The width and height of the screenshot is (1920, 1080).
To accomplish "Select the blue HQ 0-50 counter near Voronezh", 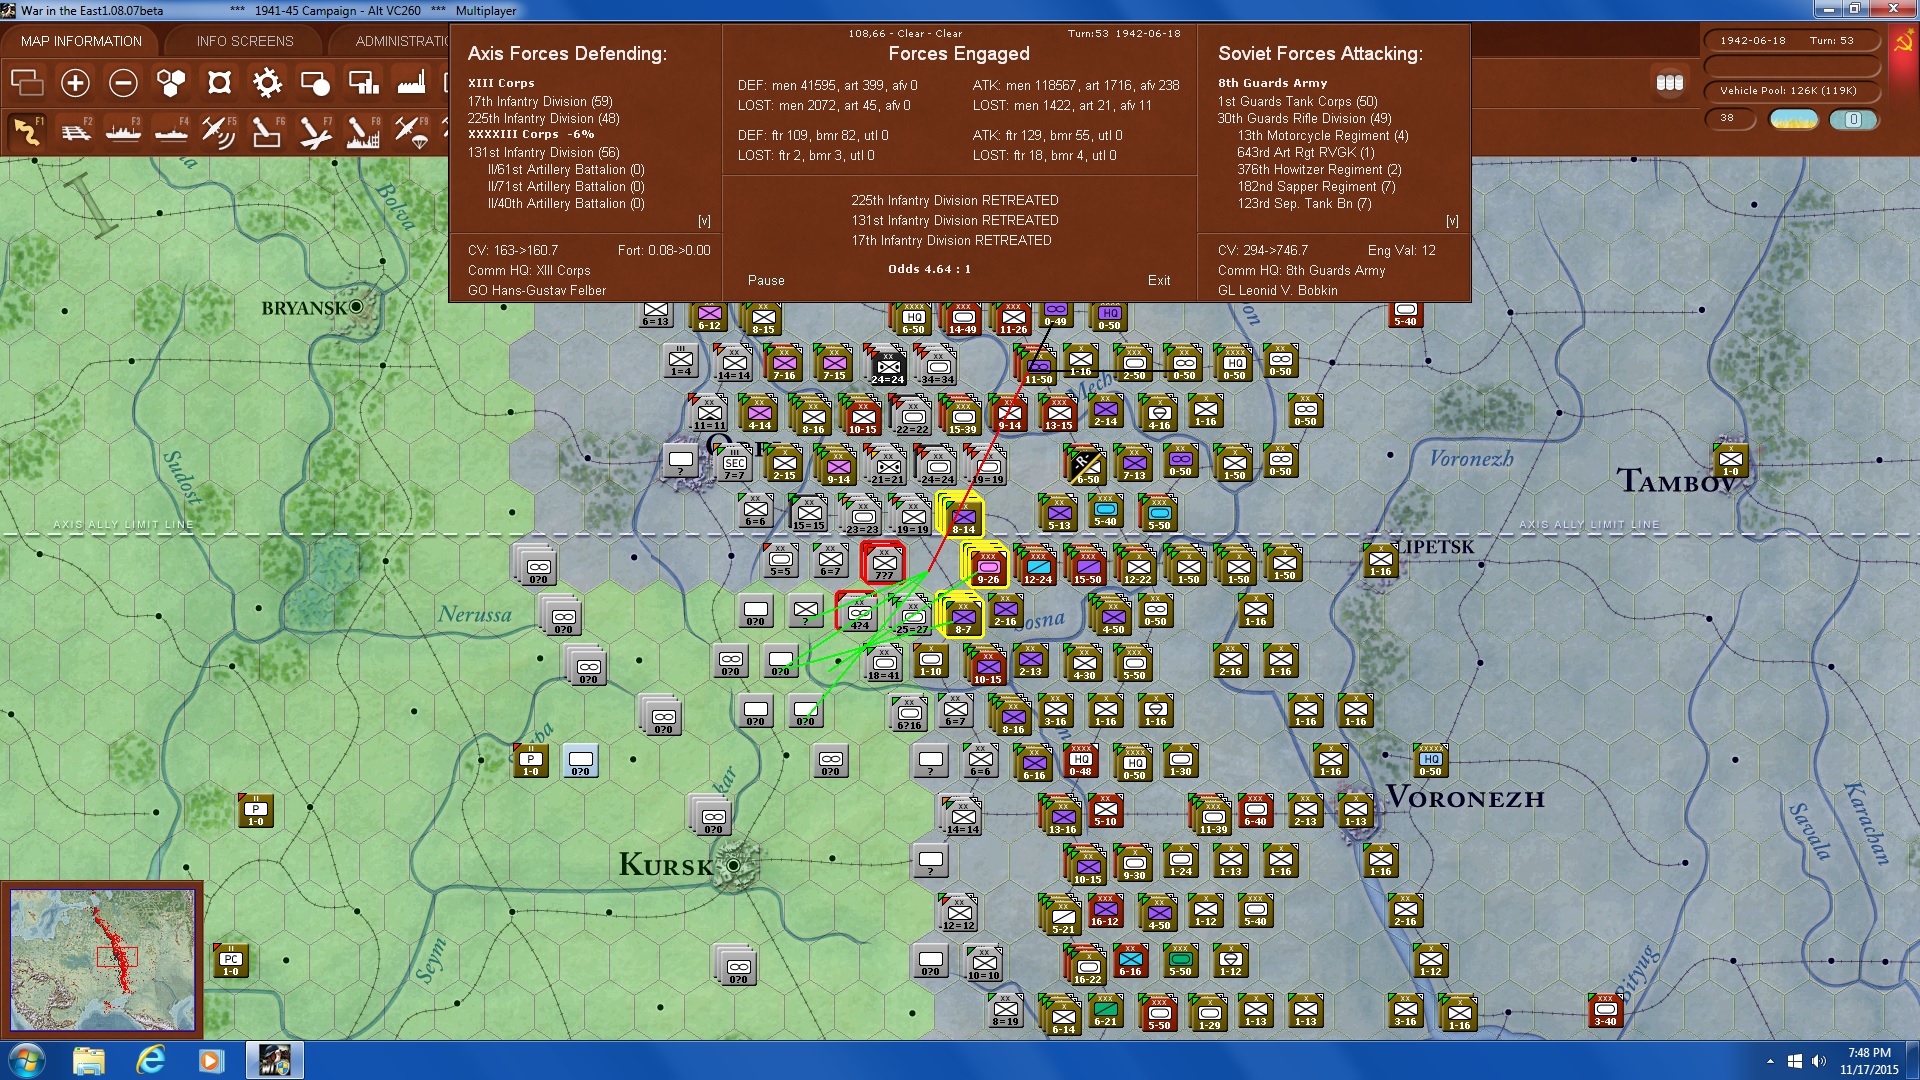I will tap(1431, 761).
